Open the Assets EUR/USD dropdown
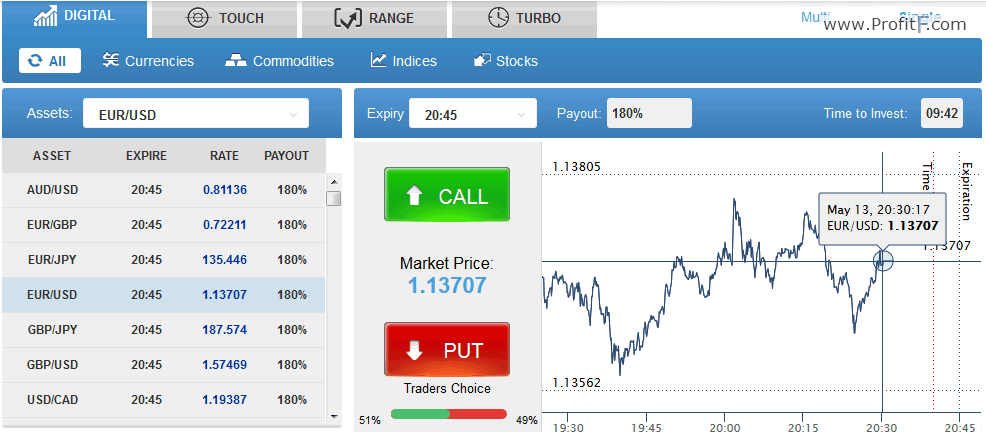Image resolution: width=986 pixels, height=435 pixels. (x=196, y=113)
